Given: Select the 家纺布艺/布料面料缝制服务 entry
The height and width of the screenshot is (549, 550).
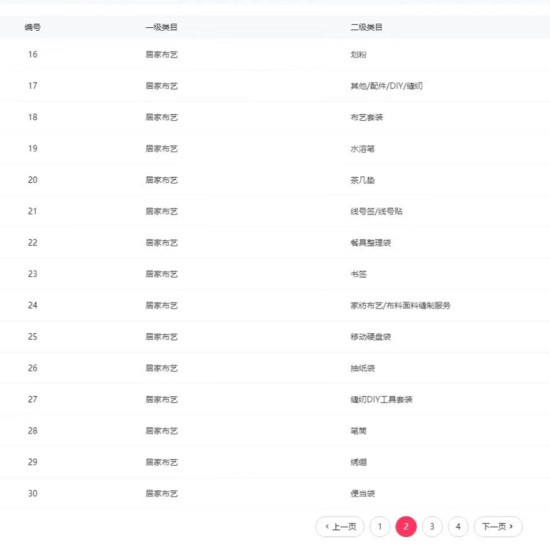Looking at the screenshot, I should point(400,305).
